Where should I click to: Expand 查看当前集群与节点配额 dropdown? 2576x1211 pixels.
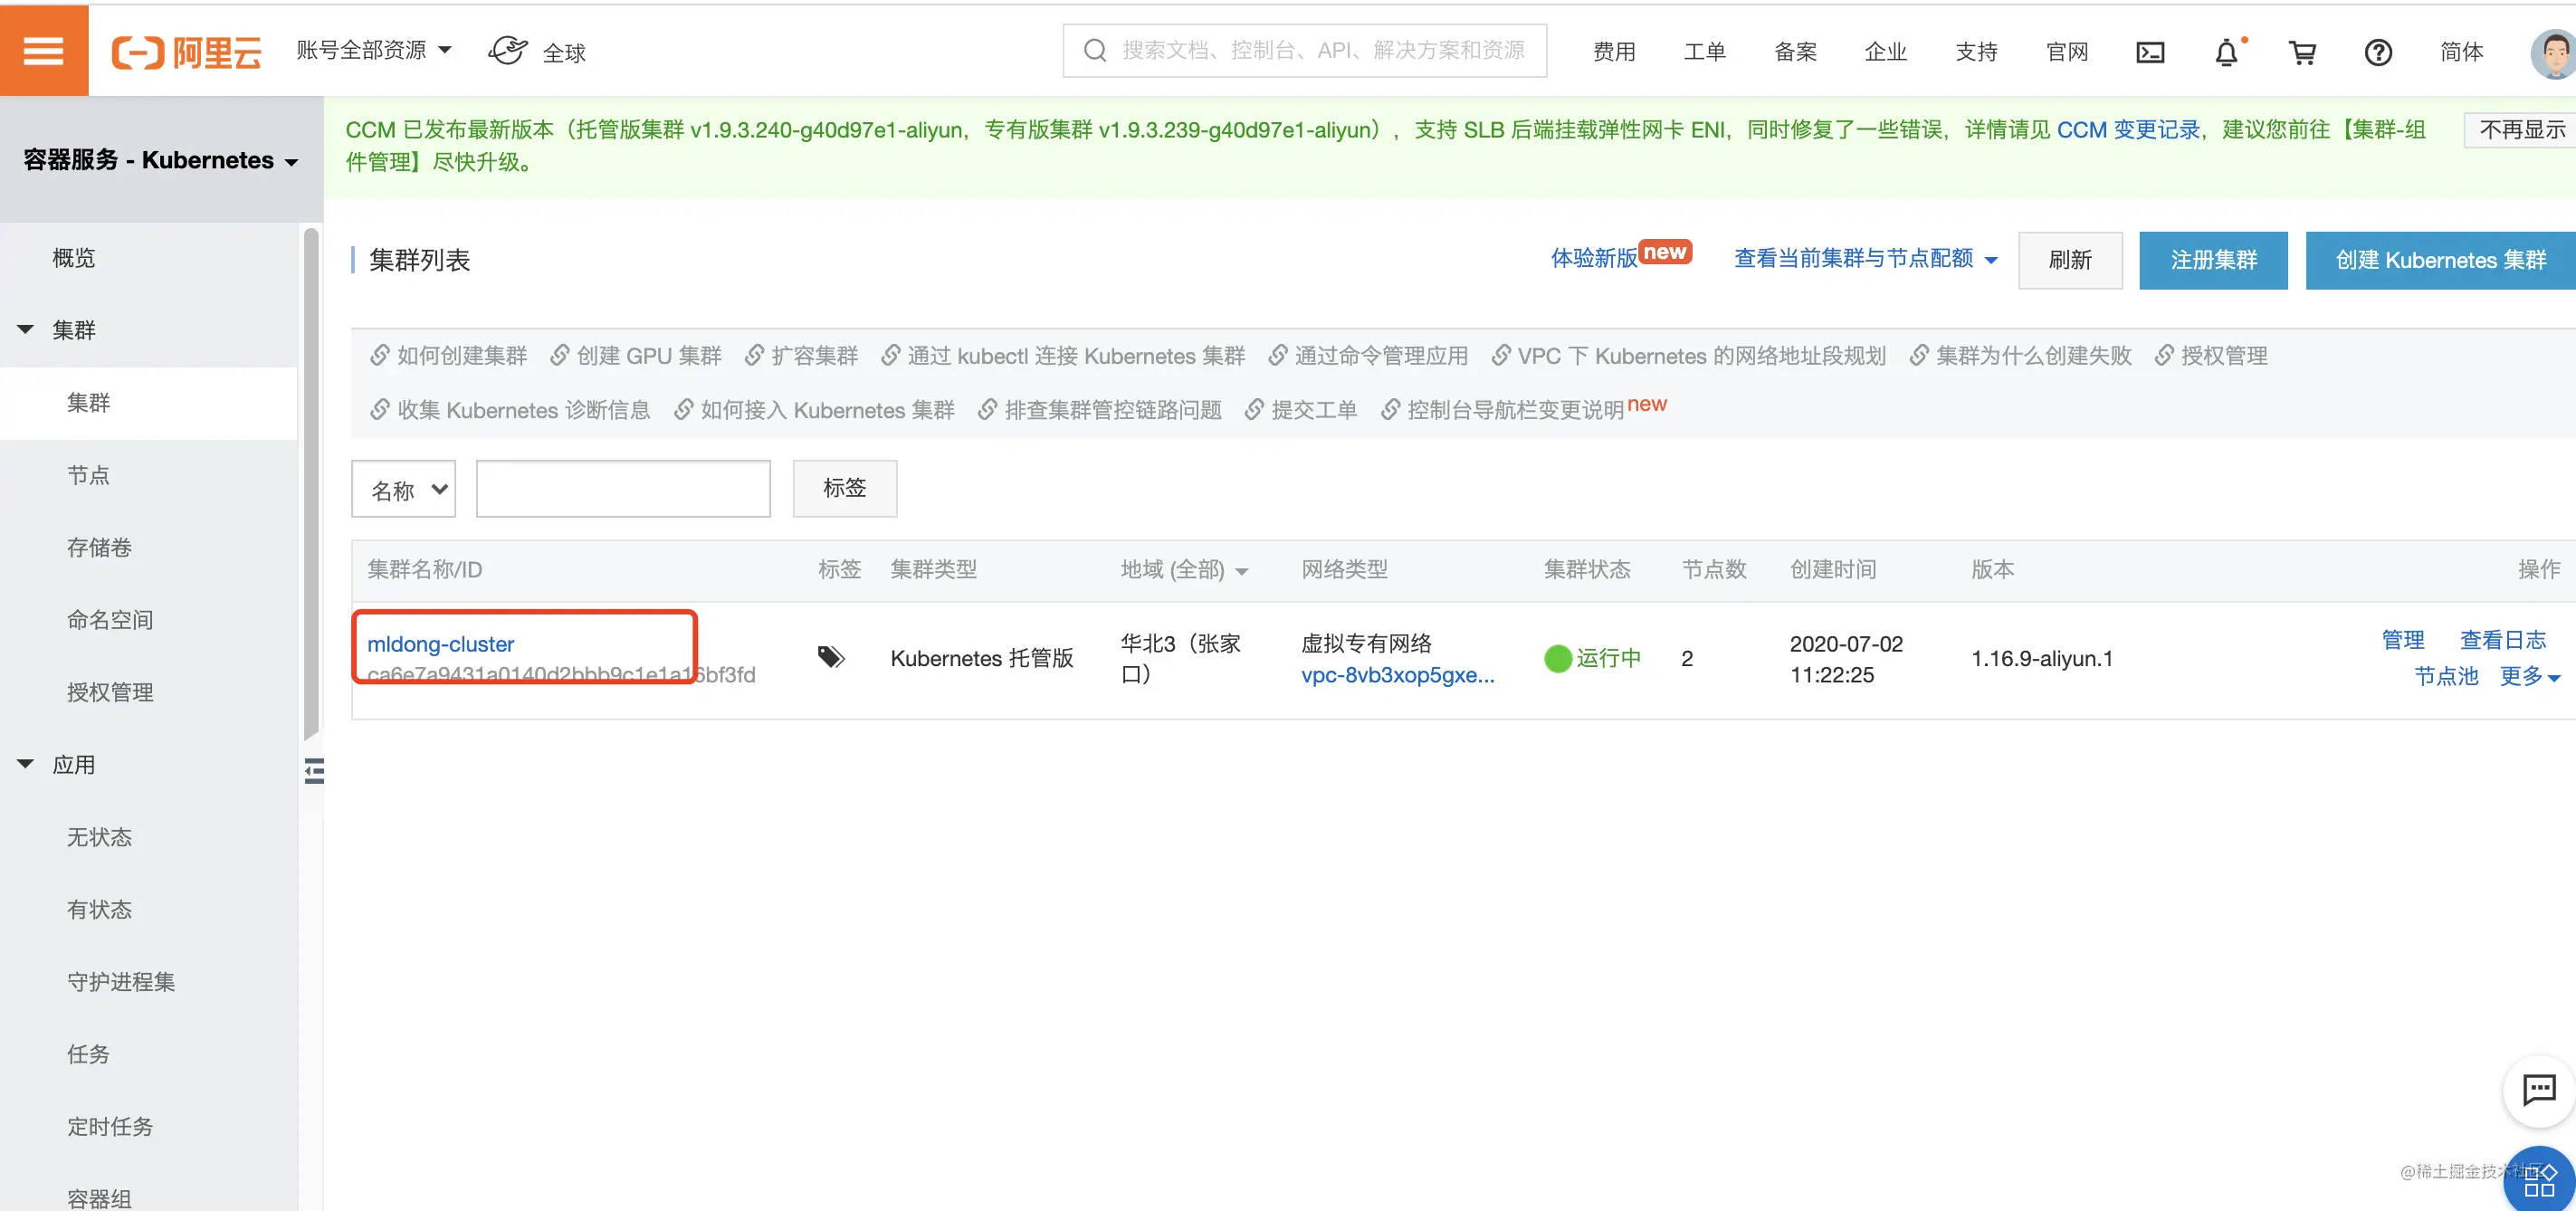(1865, 259)
